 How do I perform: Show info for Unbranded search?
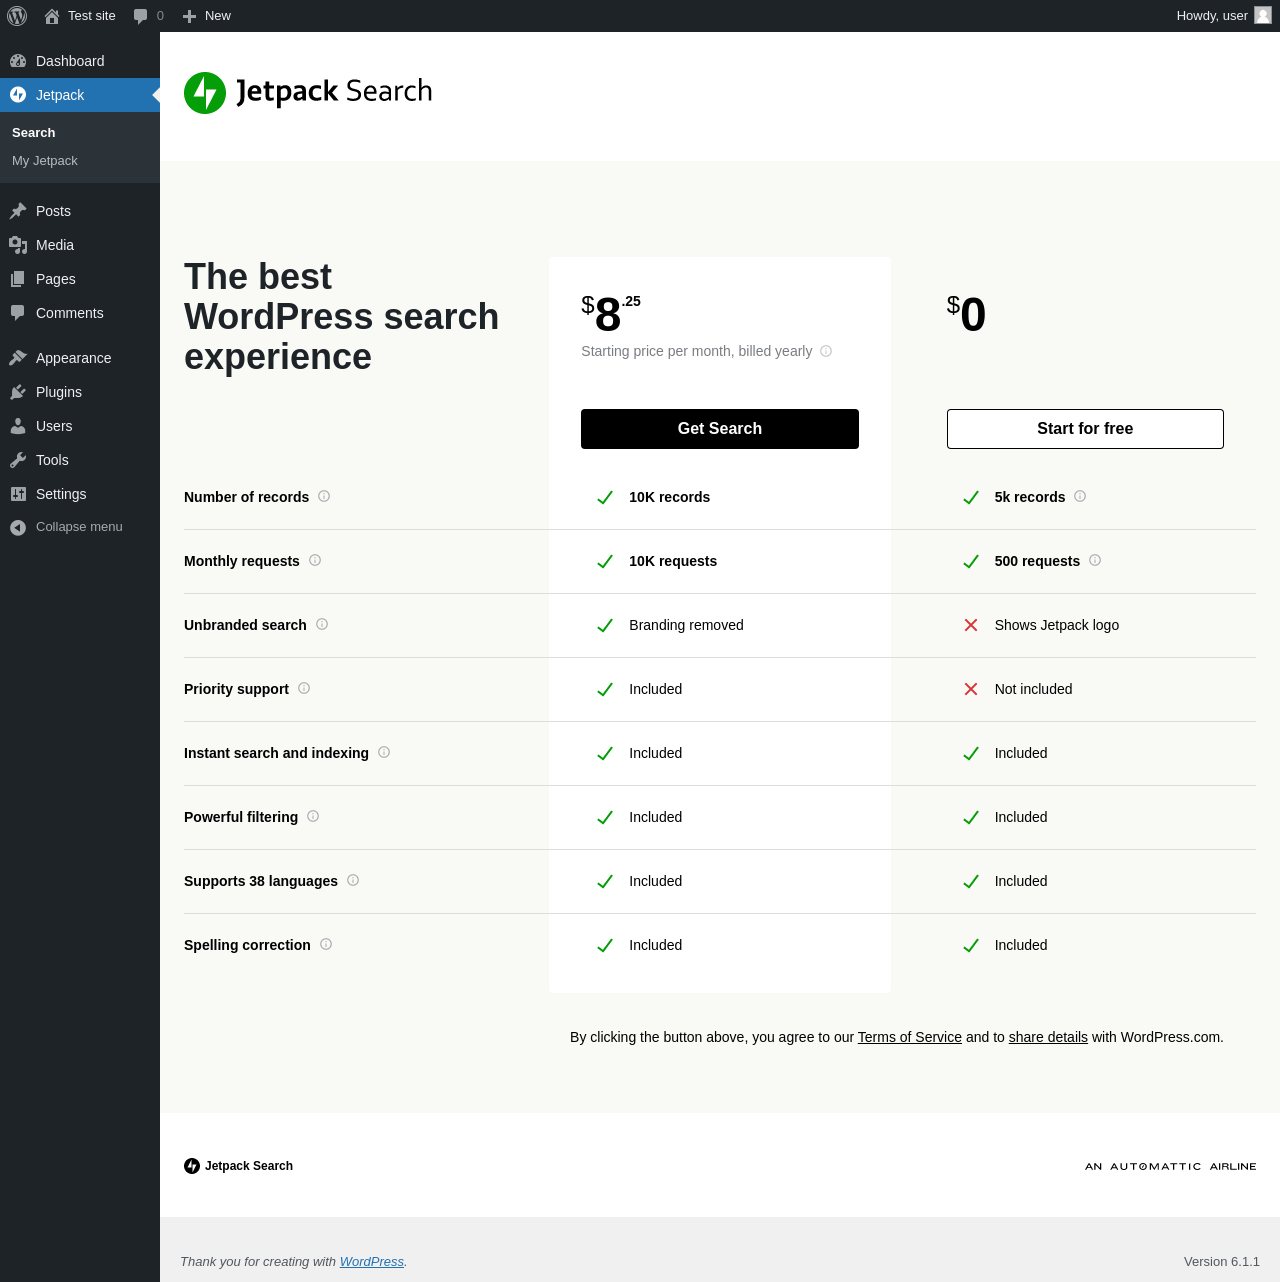pyautogui.click(x=322, y=624)
